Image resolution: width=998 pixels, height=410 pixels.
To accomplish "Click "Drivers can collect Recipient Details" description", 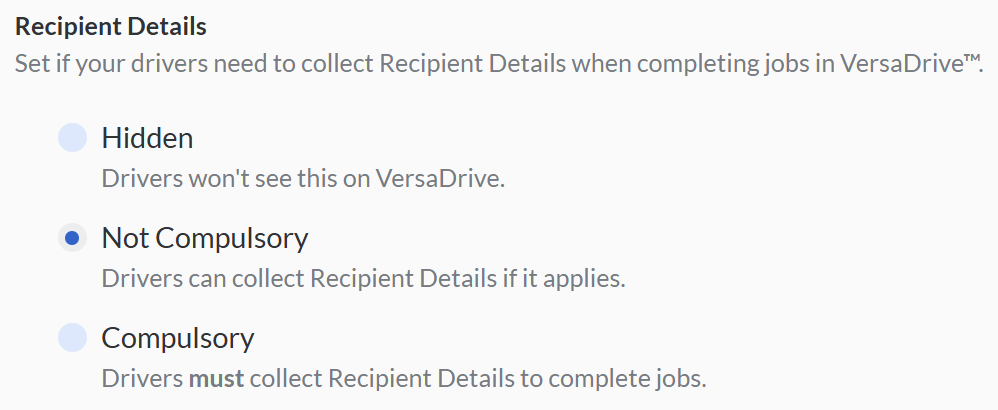I will 363,278.
